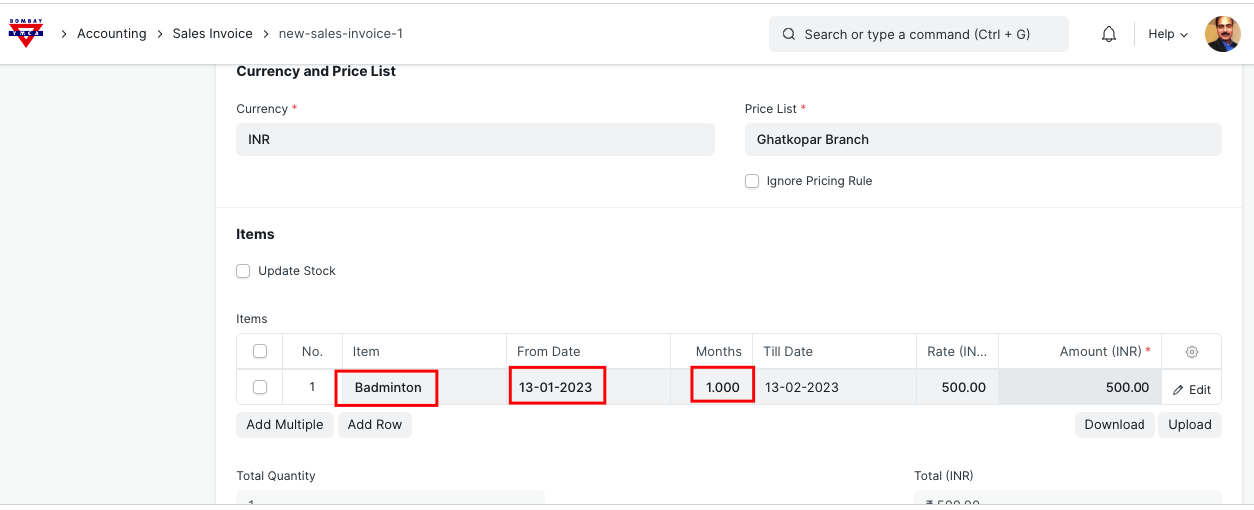
Task: Go to the Accounting breadcrumb
Action: point(112,34)
